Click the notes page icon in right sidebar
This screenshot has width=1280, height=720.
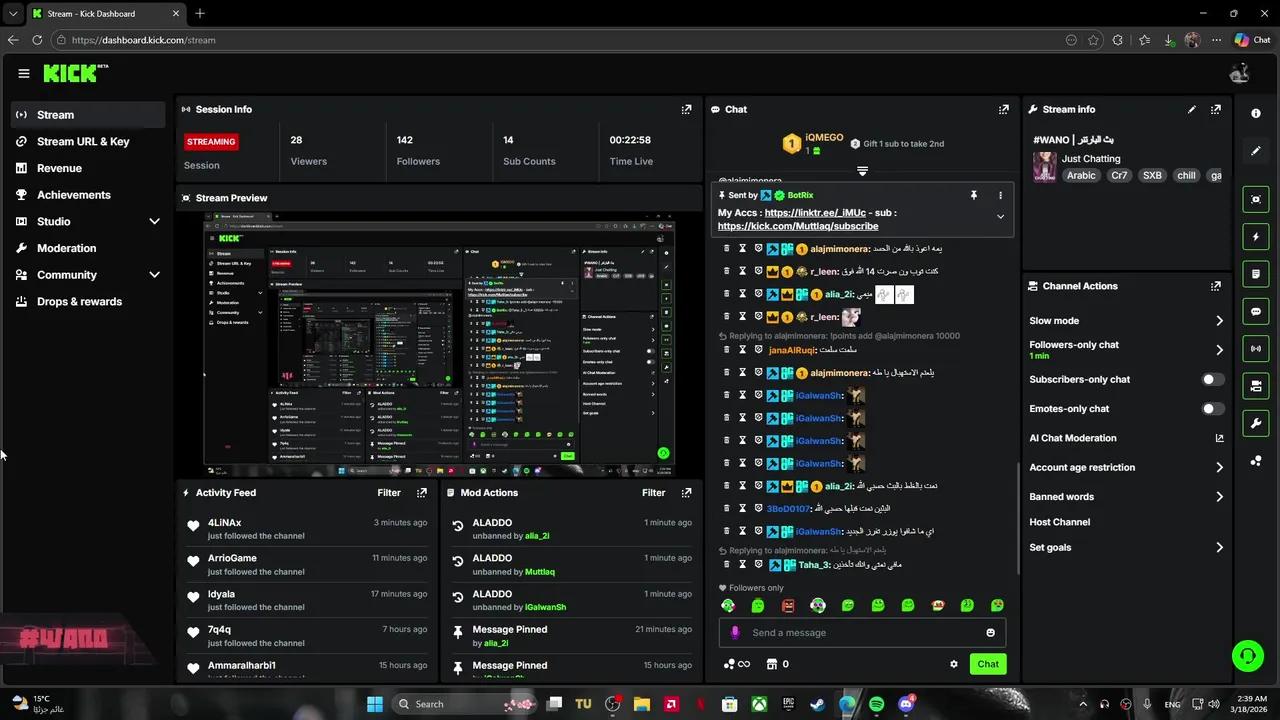point(1256,274)
